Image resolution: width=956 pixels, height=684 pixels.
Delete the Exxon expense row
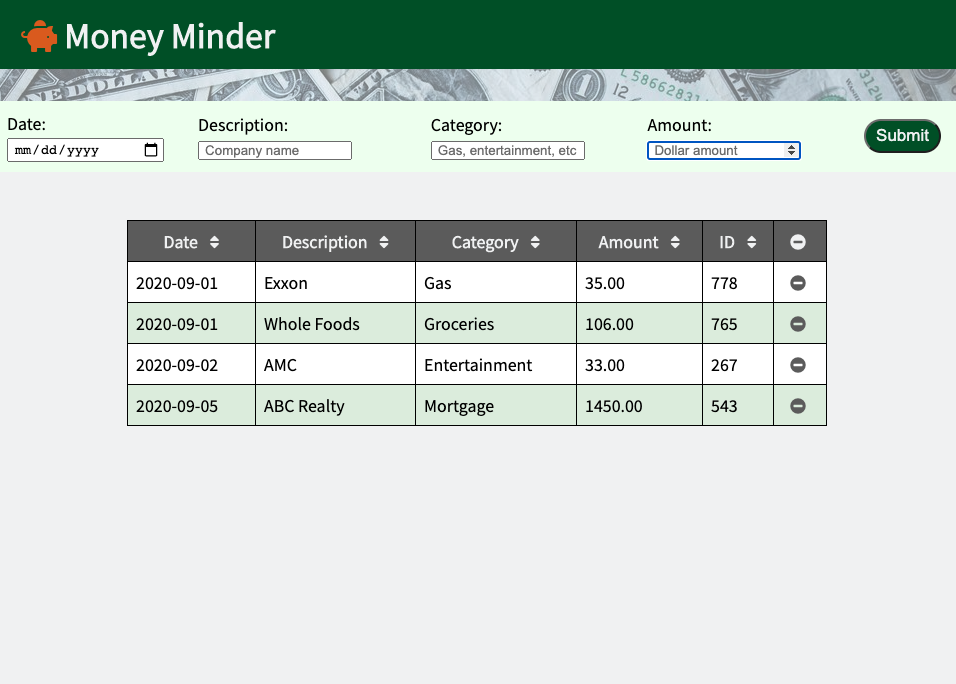(799, 283)
